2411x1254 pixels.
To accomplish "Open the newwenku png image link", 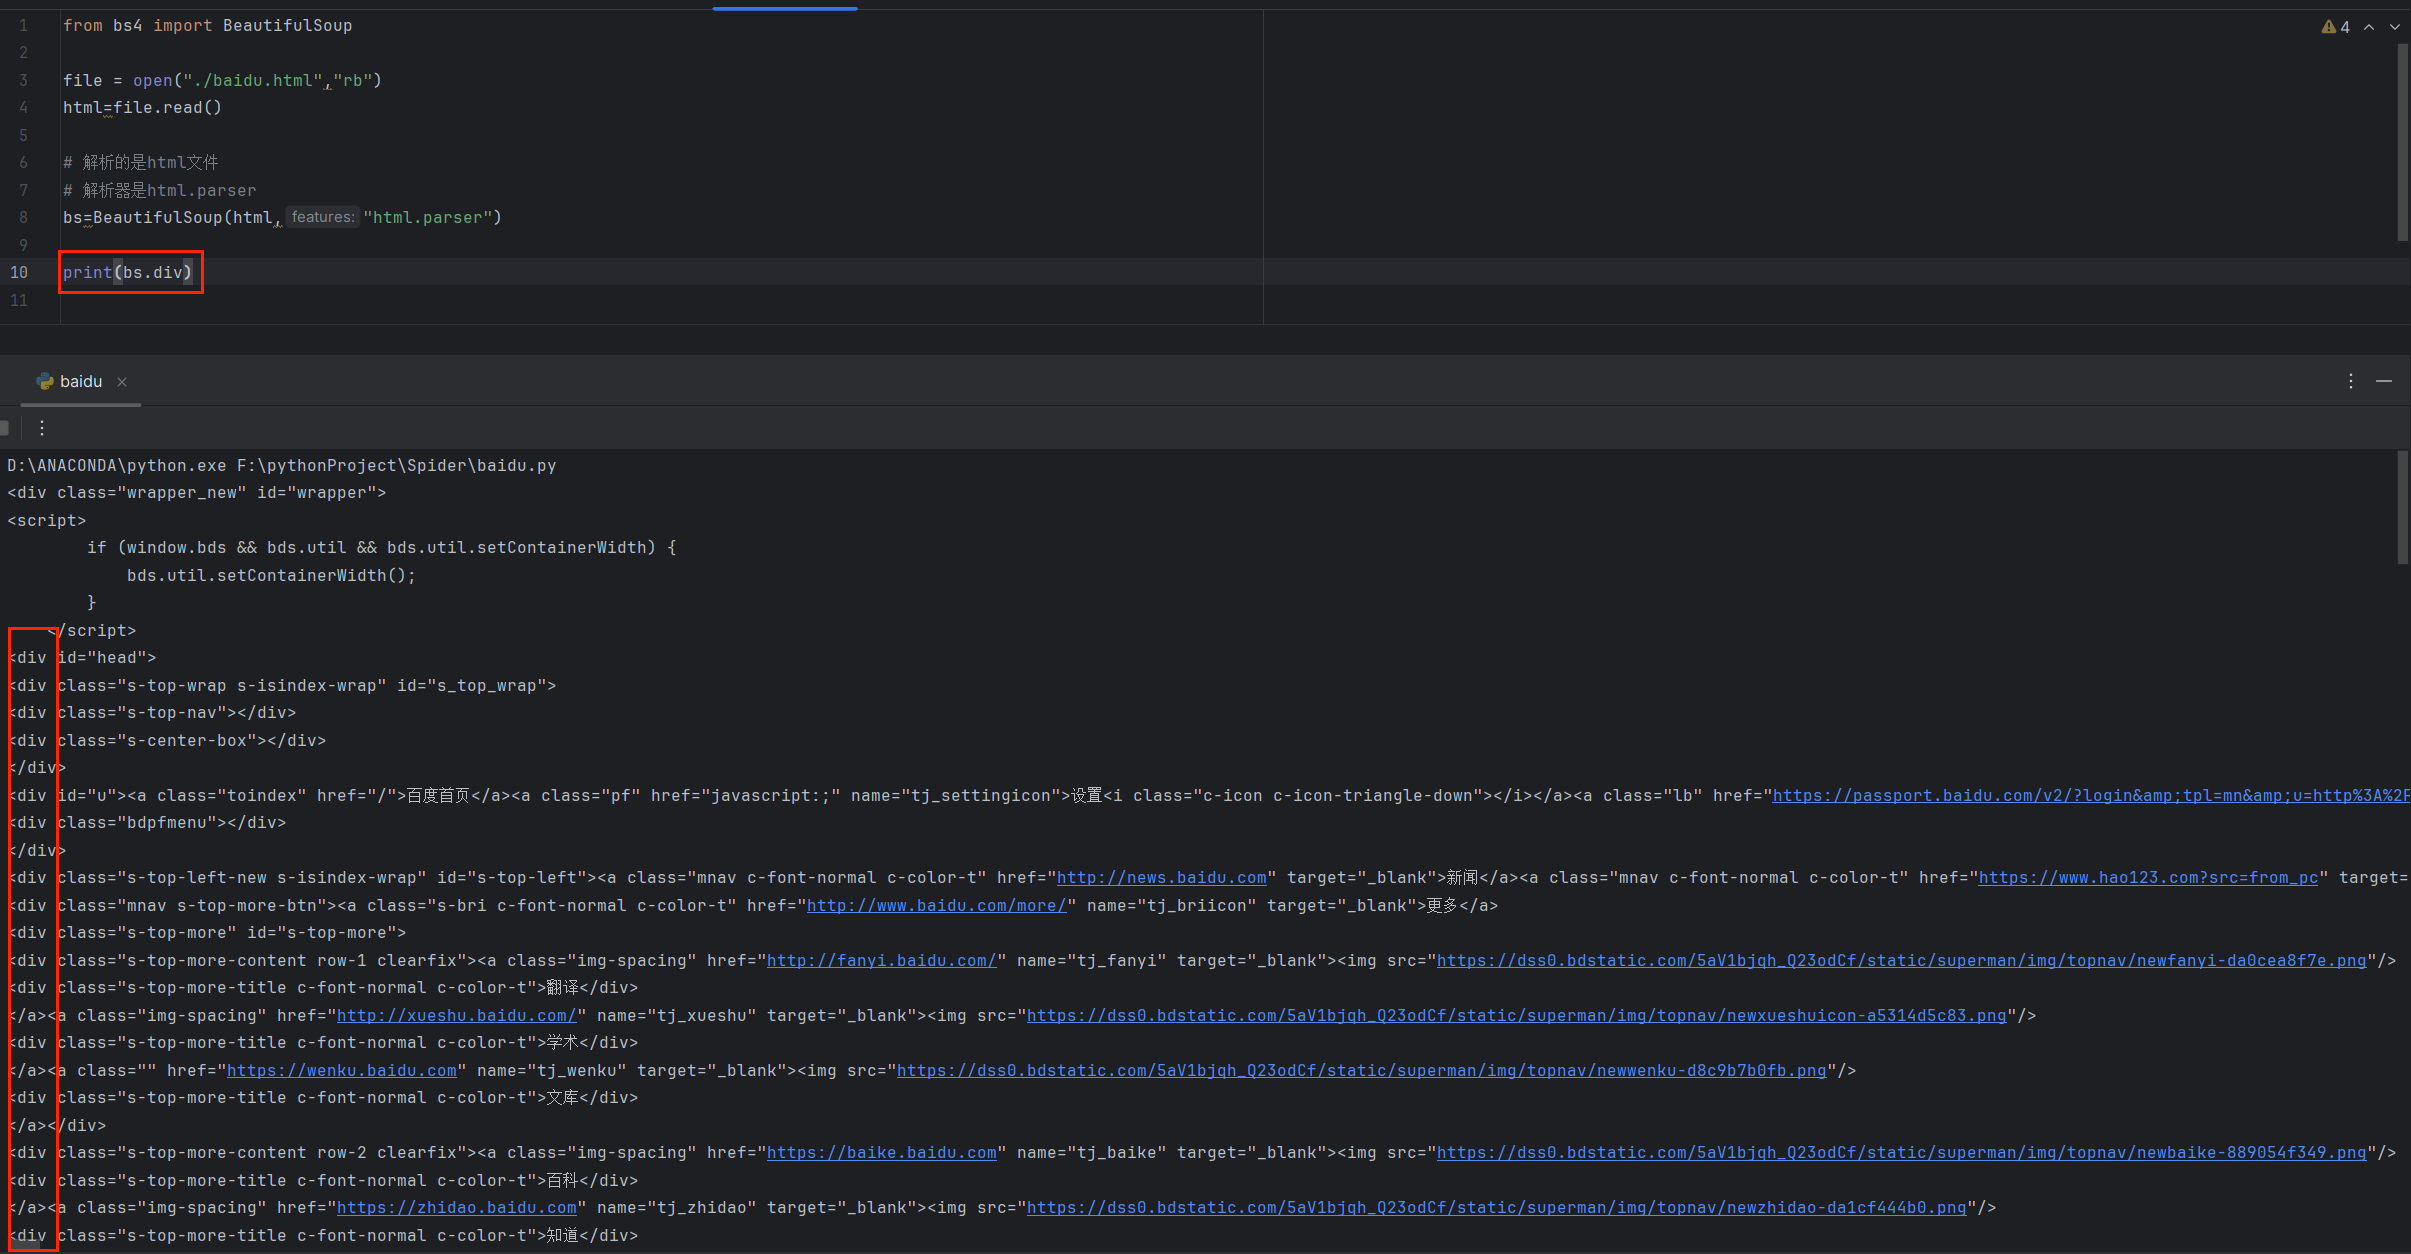I will 1362,1071.
